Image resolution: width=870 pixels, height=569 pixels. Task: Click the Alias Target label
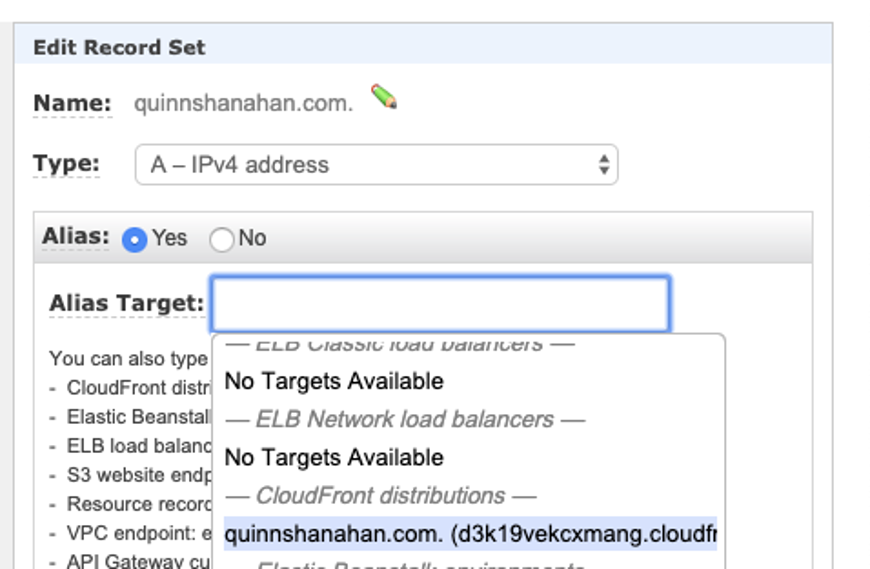126,303
